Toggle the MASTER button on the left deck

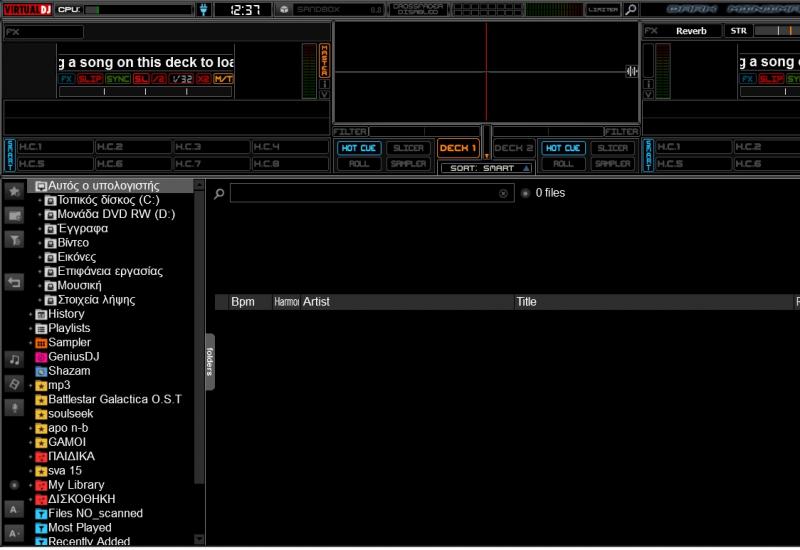324,60
